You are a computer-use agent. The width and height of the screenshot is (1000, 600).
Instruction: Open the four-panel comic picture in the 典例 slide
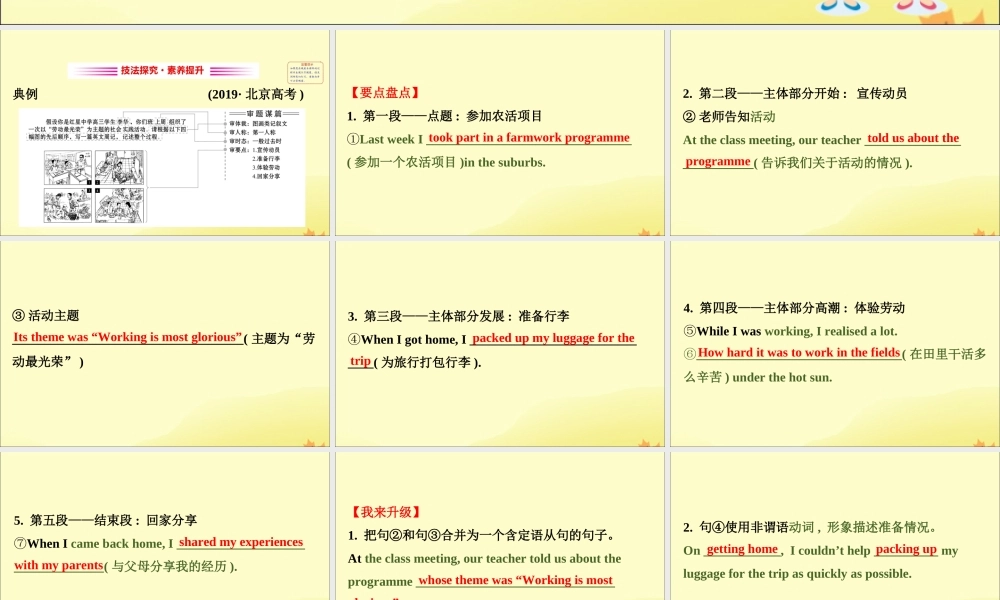click(x=94, y=186)
